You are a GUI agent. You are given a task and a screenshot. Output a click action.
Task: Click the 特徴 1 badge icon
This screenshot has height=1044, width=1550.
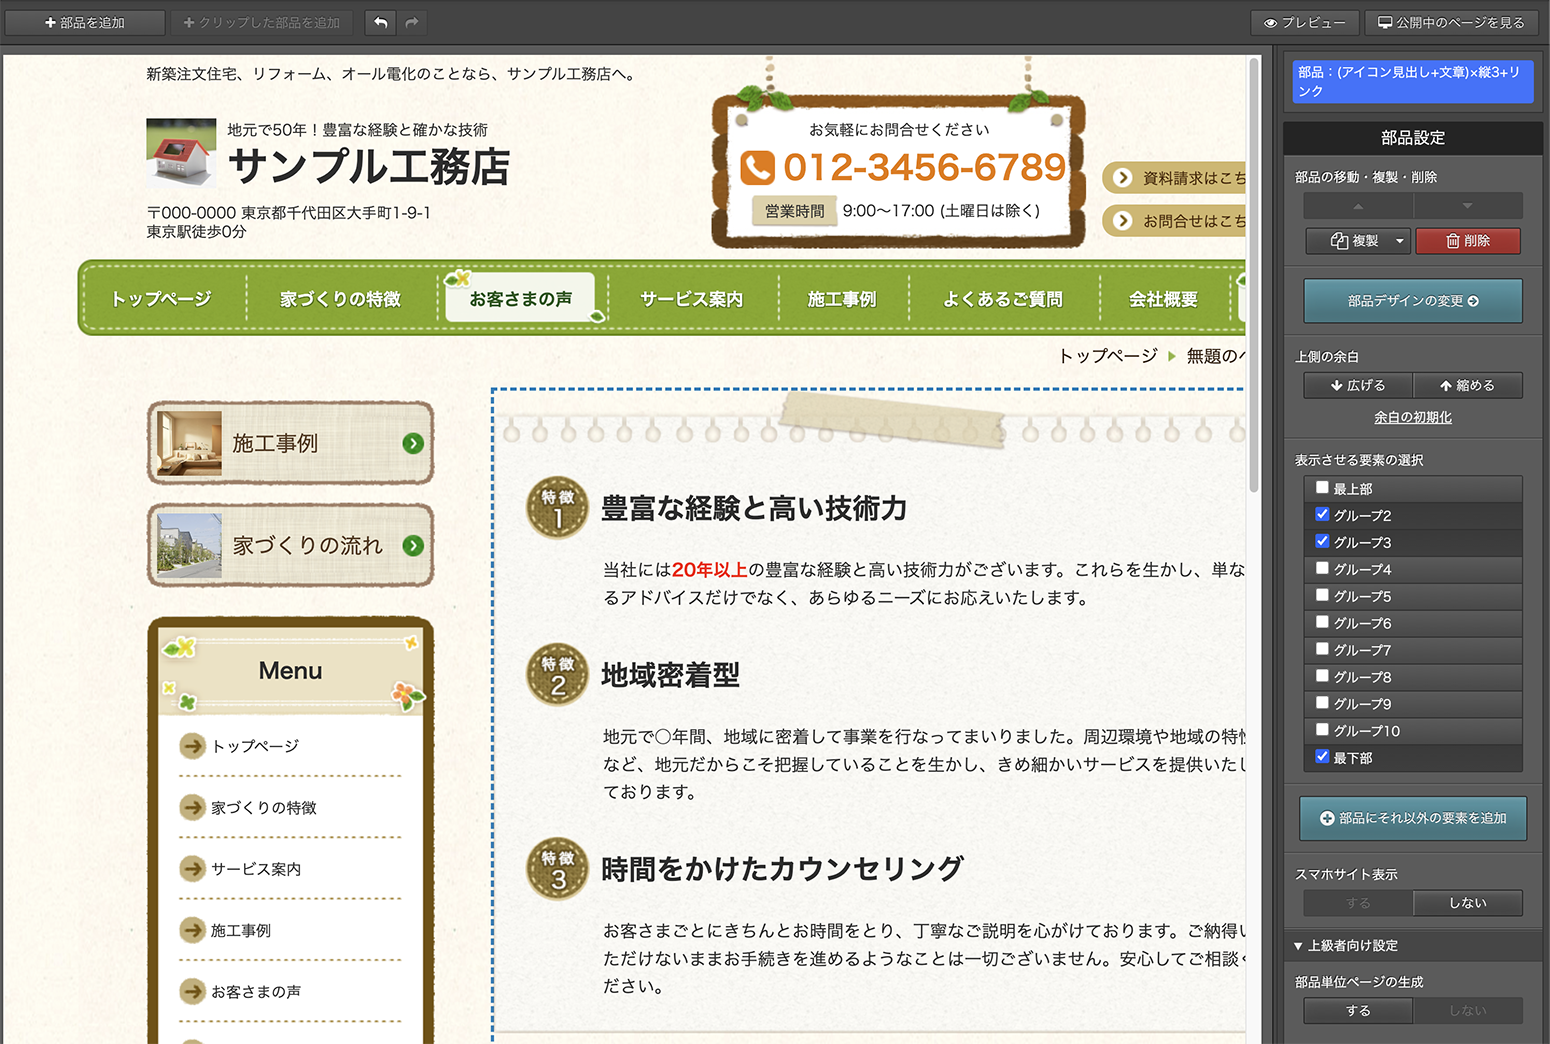point(557,508)
